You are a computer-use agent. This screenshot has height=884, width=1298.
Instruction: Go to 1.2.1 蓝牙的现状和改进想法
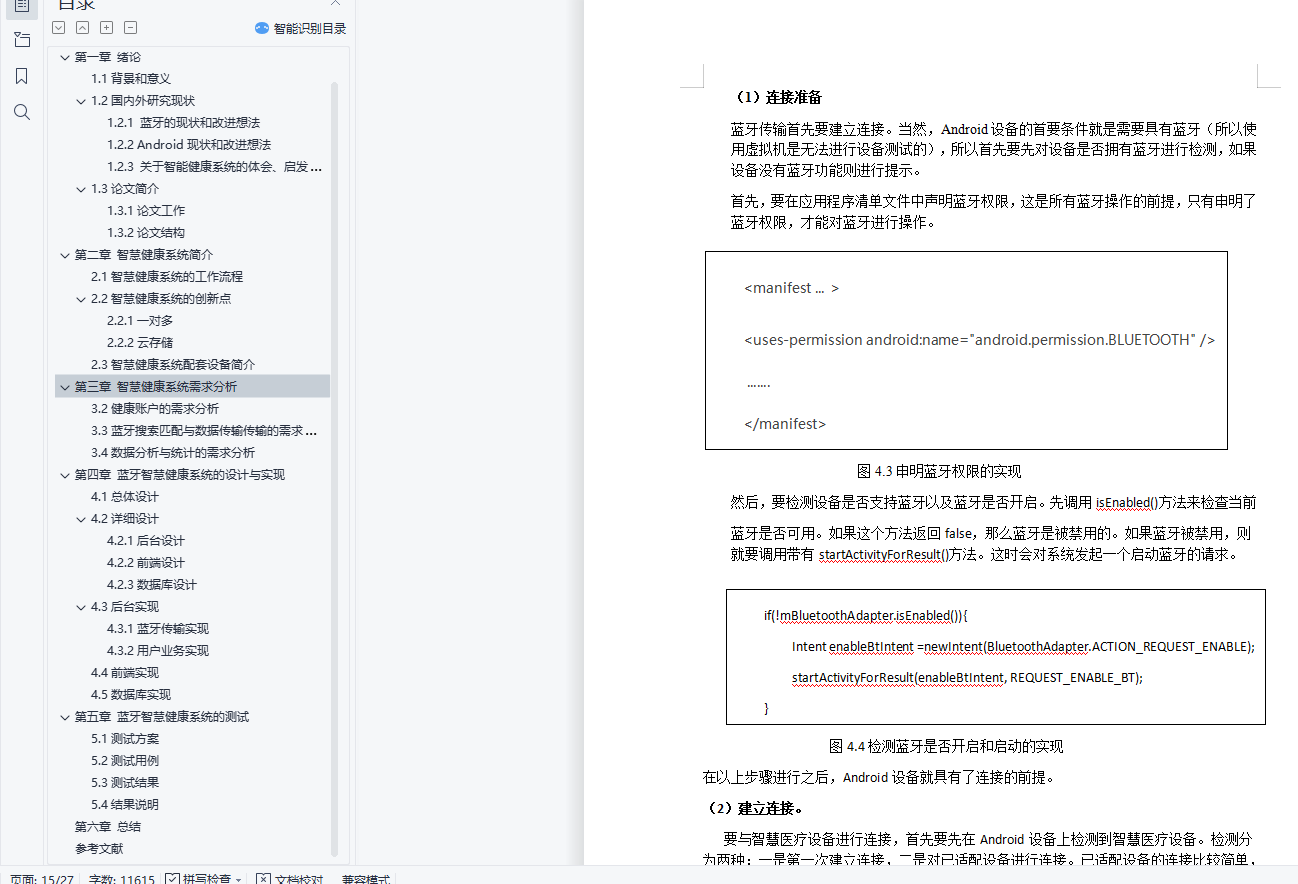(x=183, y=123)
